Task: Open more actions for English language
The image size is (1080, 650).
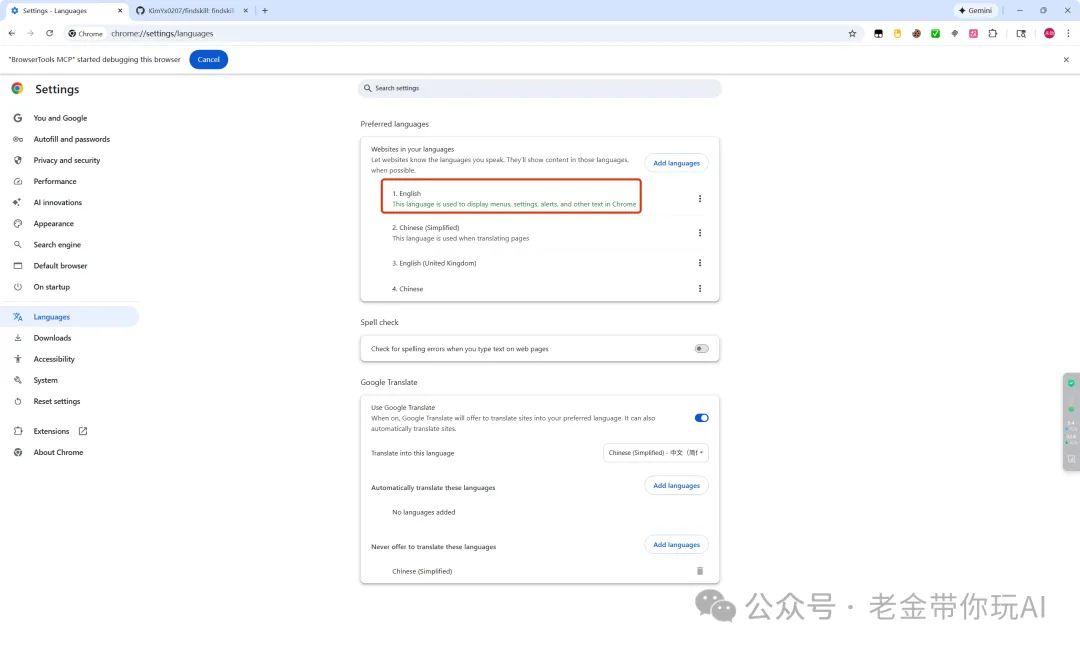Action: (700, 199)
